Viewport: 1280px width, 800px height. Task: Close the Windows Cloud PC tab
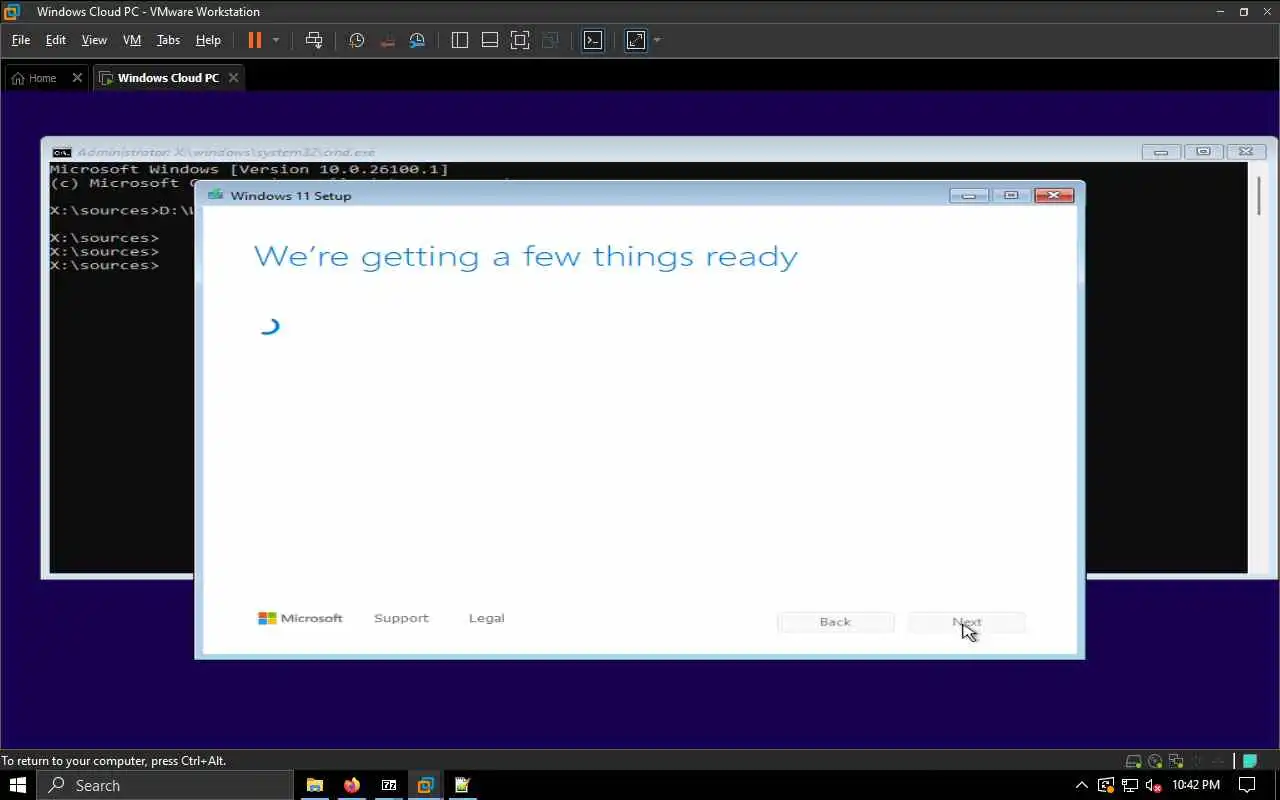[x=233, y=78]
